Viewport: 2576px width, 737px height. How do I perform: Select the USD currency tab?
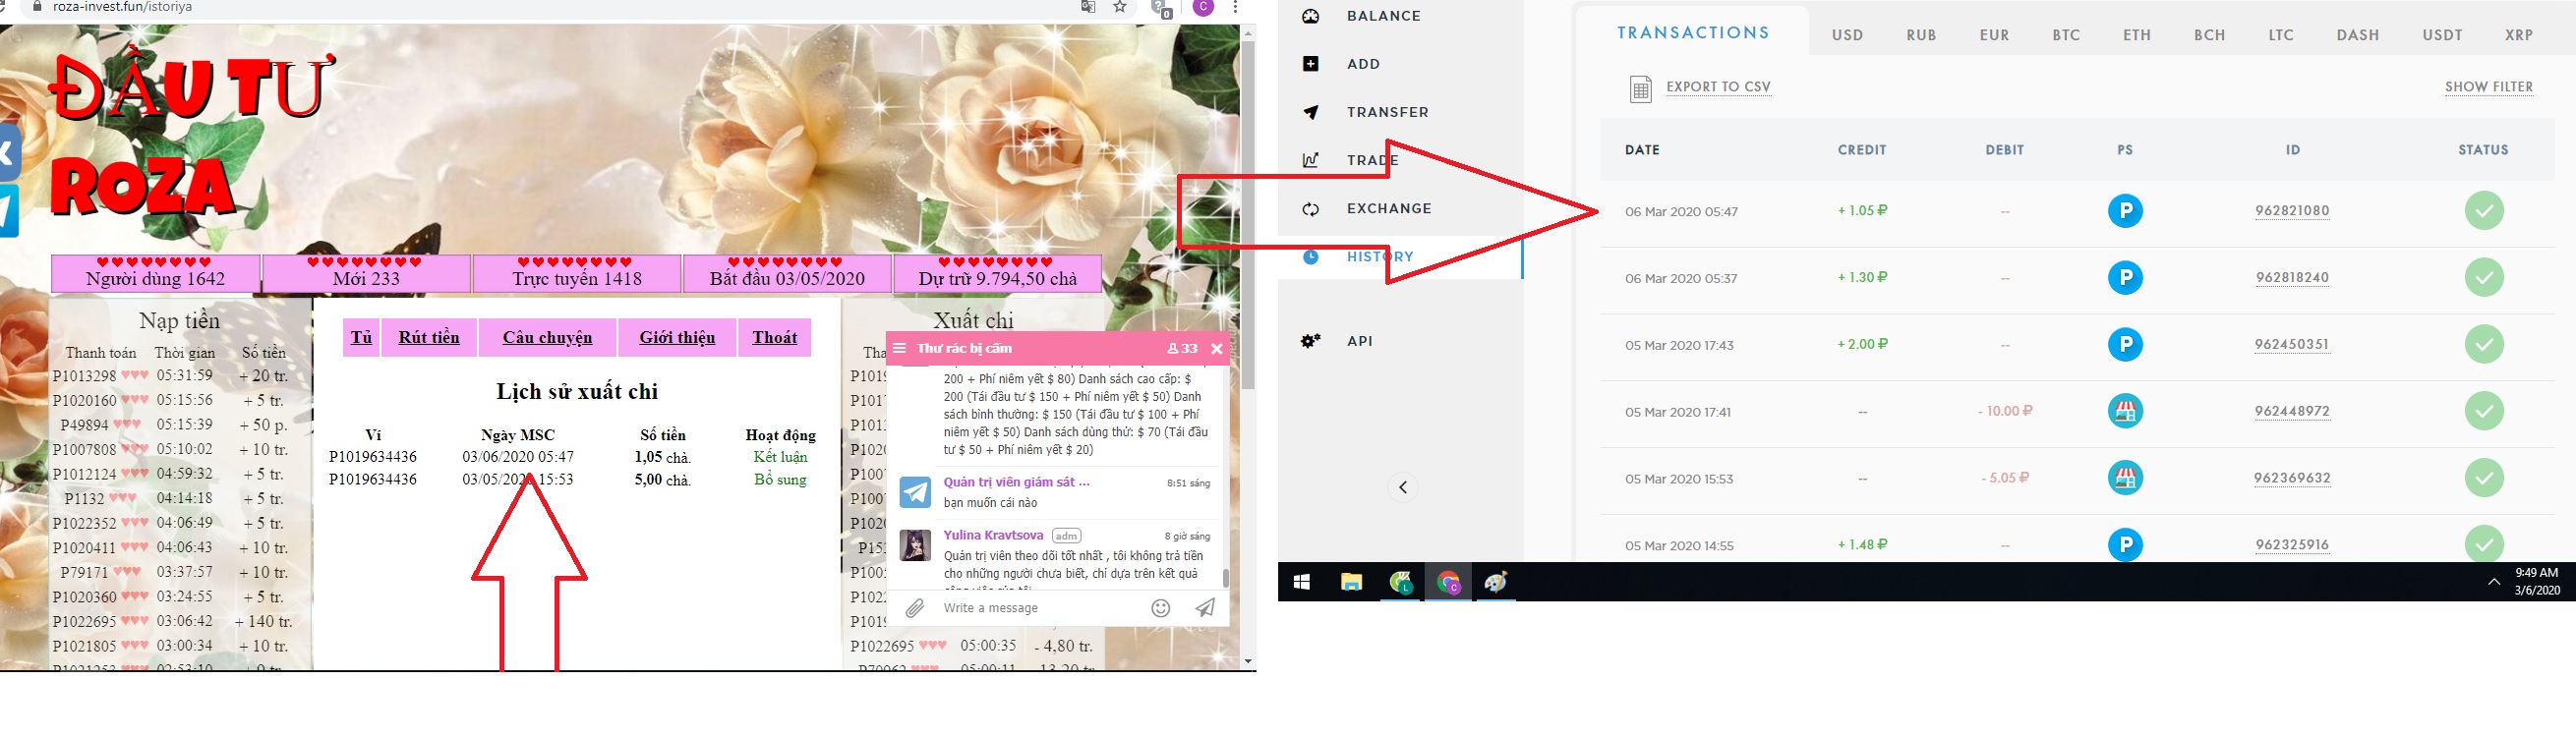pos(1847,35)
